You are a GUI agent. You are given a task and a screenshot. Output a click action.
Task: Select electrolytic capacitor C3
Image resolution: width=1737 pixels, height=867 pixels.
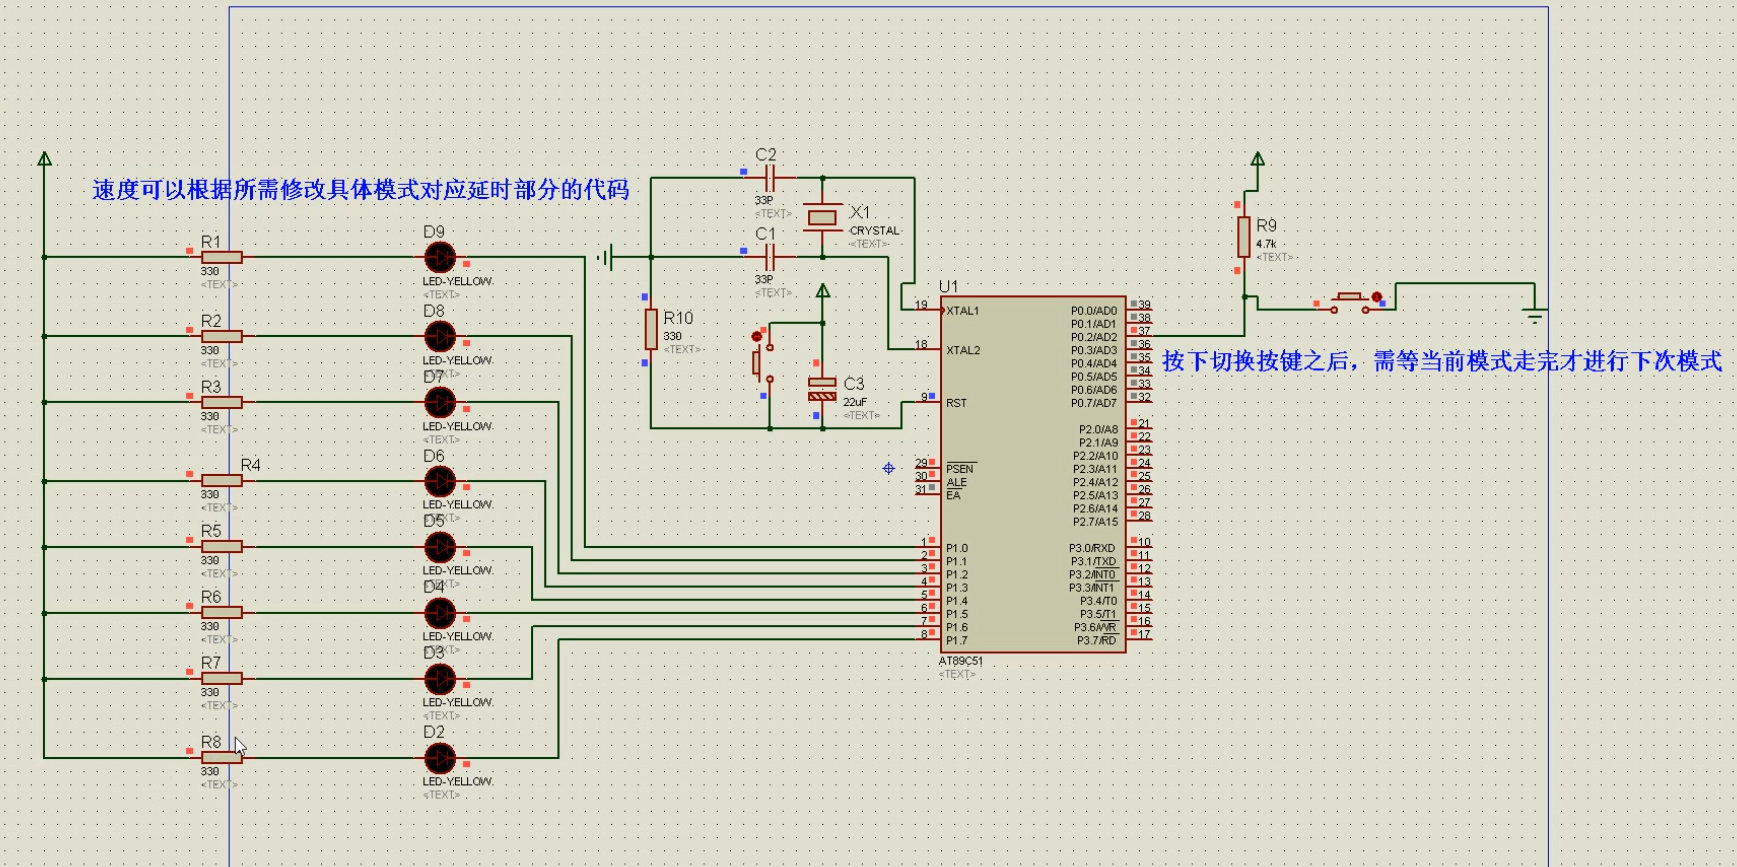point(822,389)
